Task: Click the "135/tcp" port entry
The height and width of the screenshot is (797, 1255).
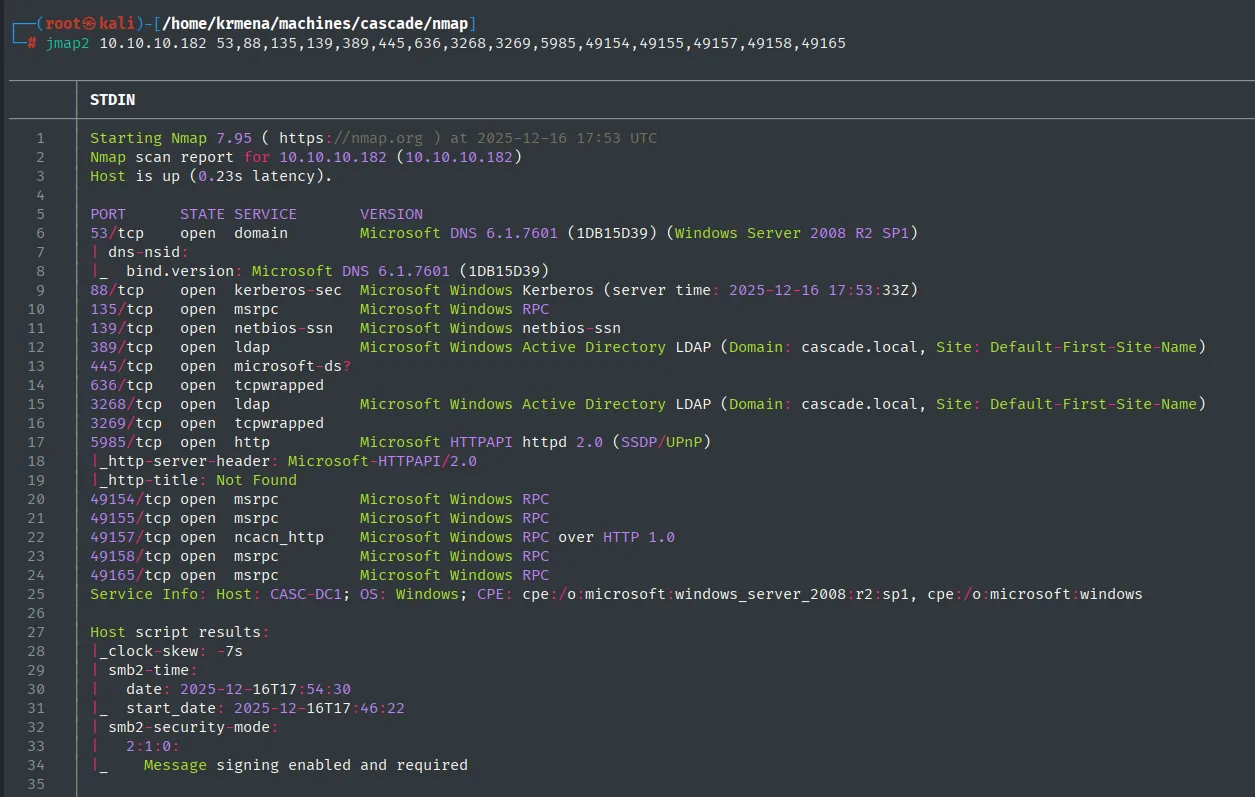Action: point(121,309)
